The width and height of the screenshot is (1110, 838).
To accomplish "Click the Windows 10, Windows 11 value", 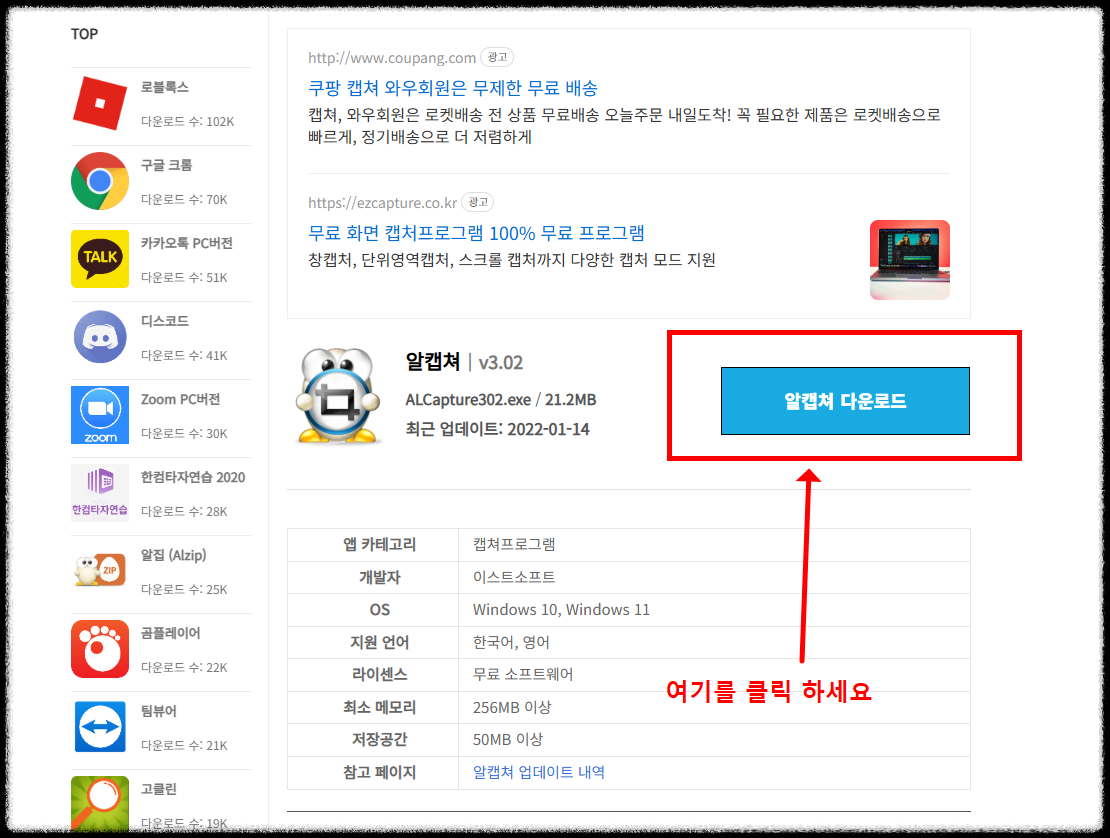I will pos(561,609).
